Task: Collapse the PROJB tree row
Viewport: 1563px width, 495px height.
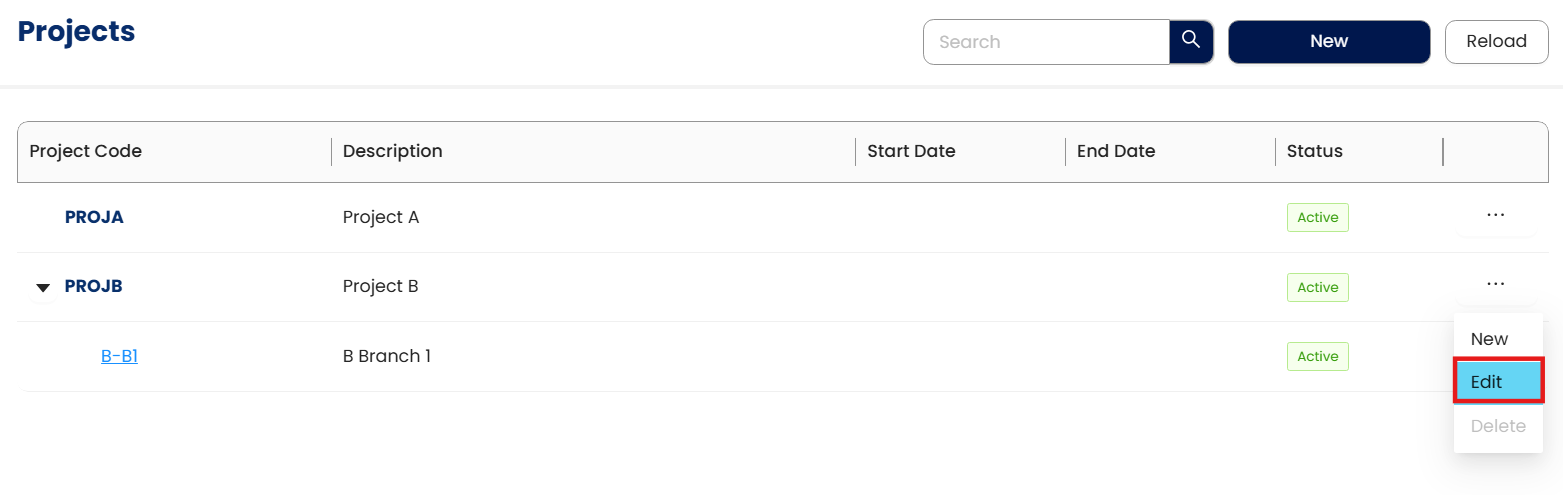Action: click(43, 288)
